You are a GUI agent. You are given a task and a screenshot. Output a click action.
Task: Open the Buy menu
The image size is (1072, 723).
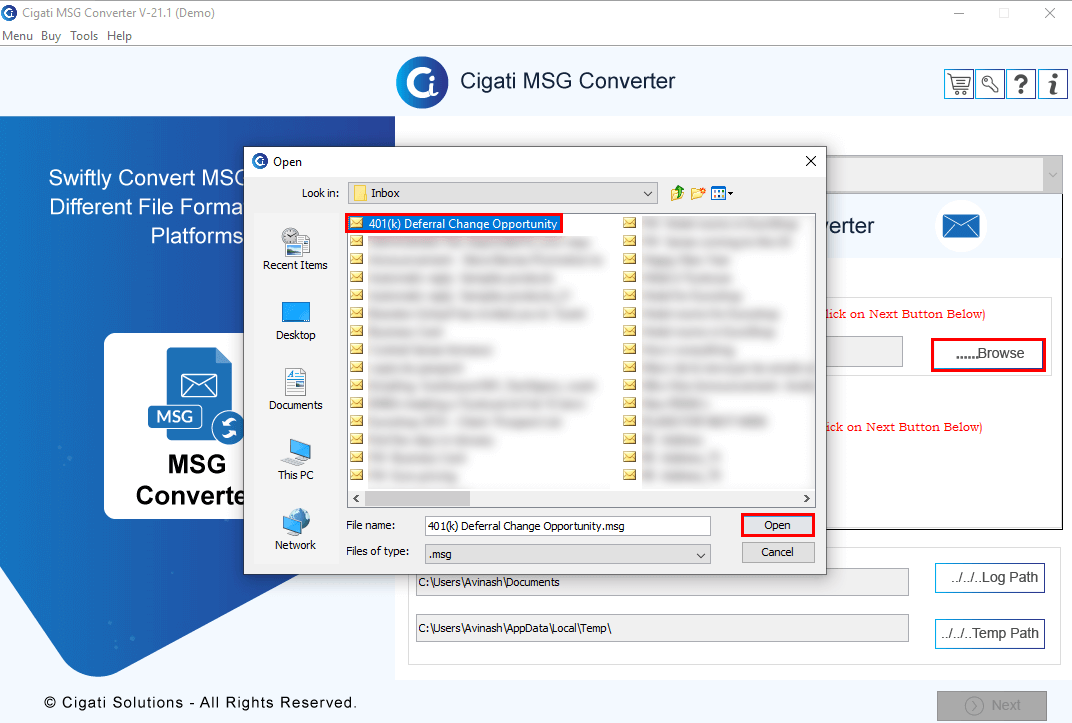click(x=51, y=36)
